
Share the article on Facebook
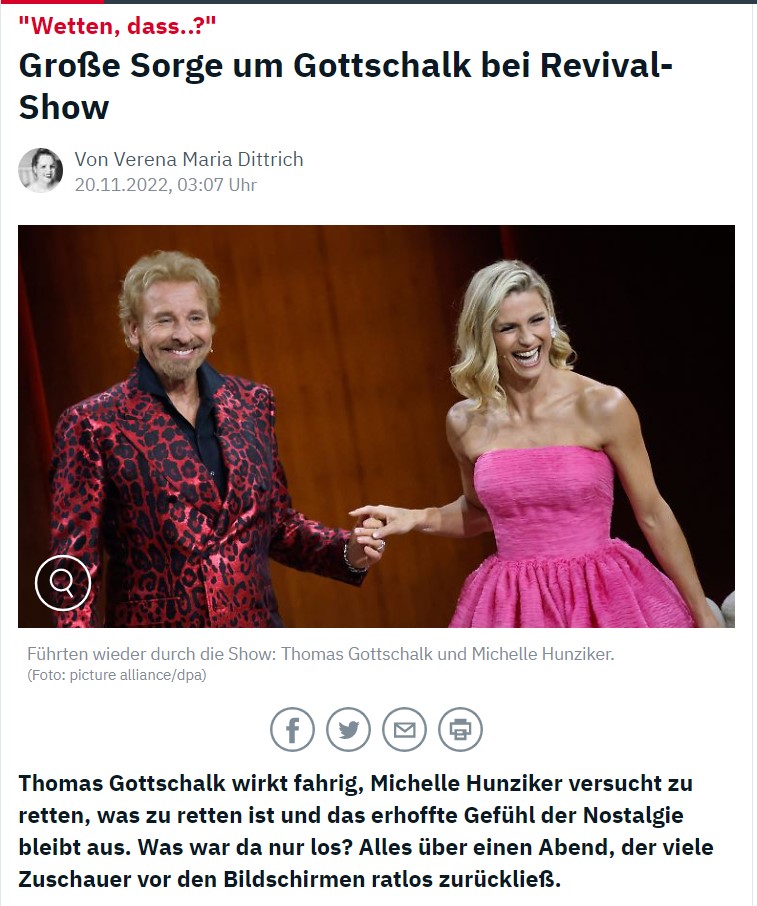pyautogui.click(x=292, y=729)
